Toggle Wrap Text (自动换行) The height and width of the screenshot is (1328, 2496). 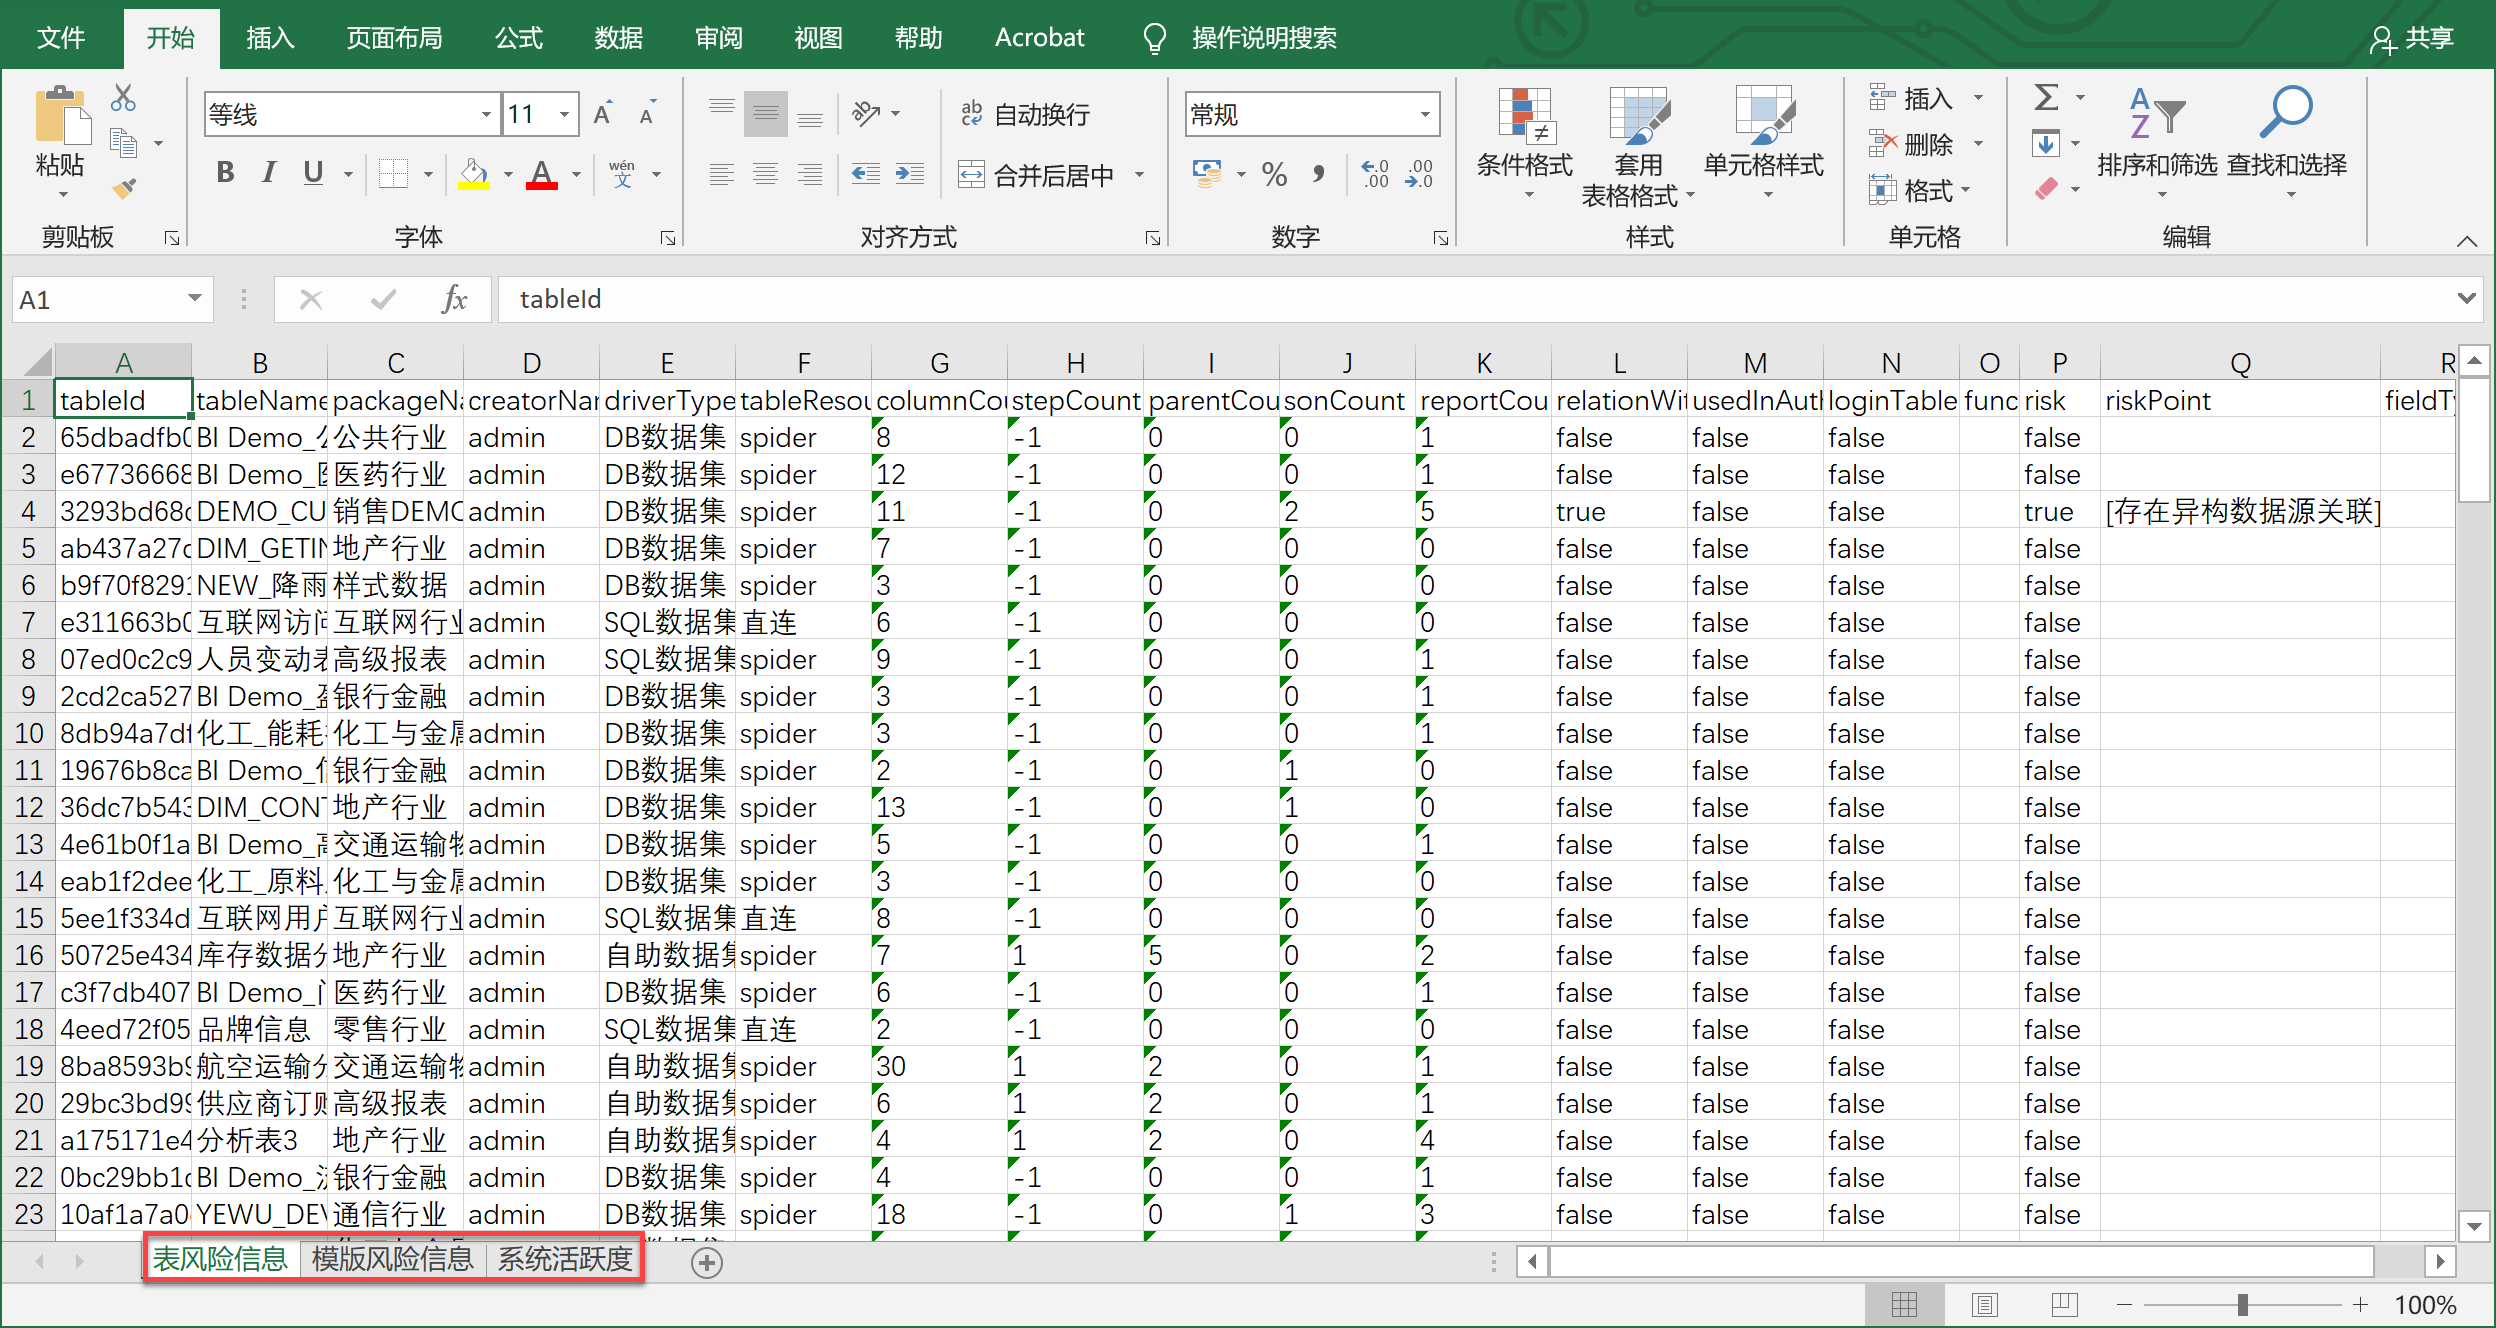tap(1025, 114)
